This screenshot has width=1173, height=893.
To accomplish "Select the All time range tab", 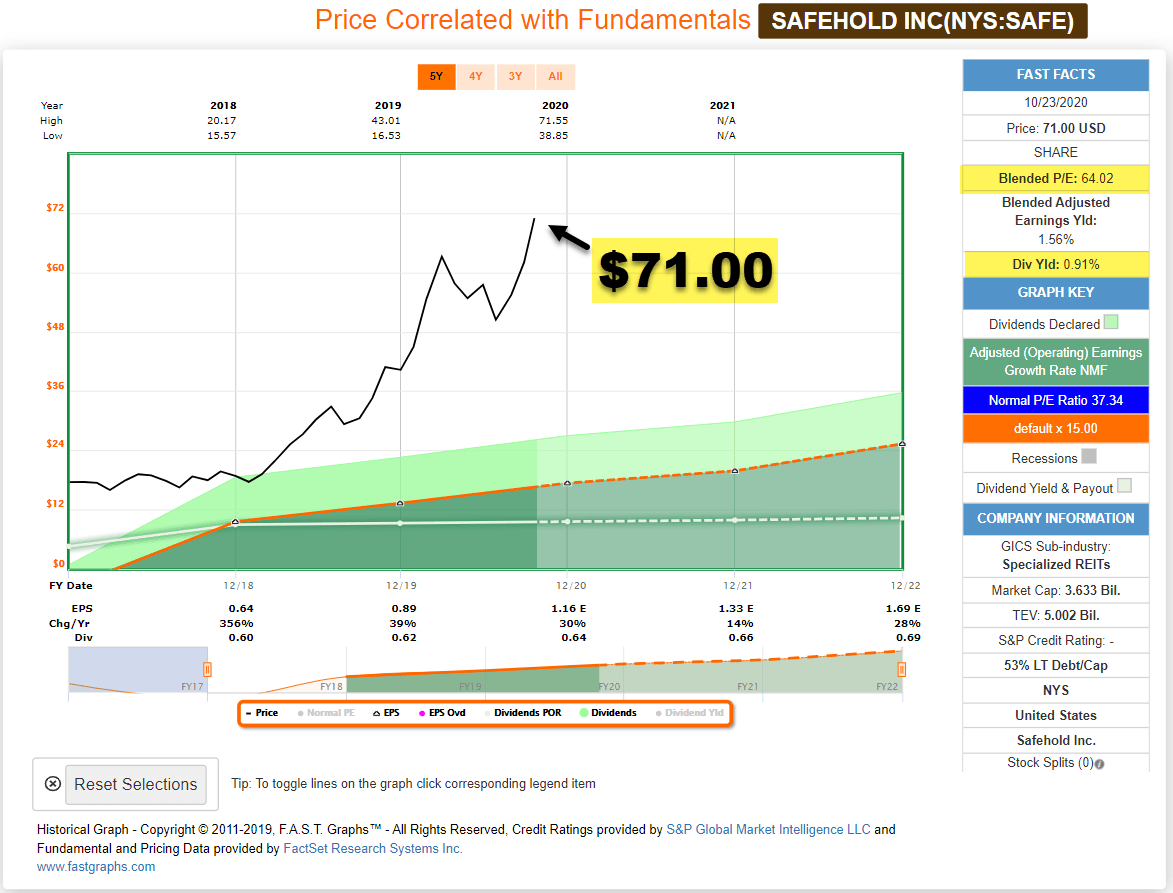I will tap(555, 76).
